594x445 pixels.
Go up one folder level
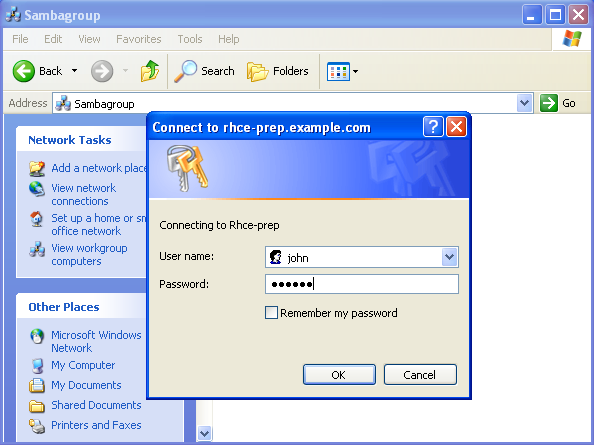tap(150, 71)
